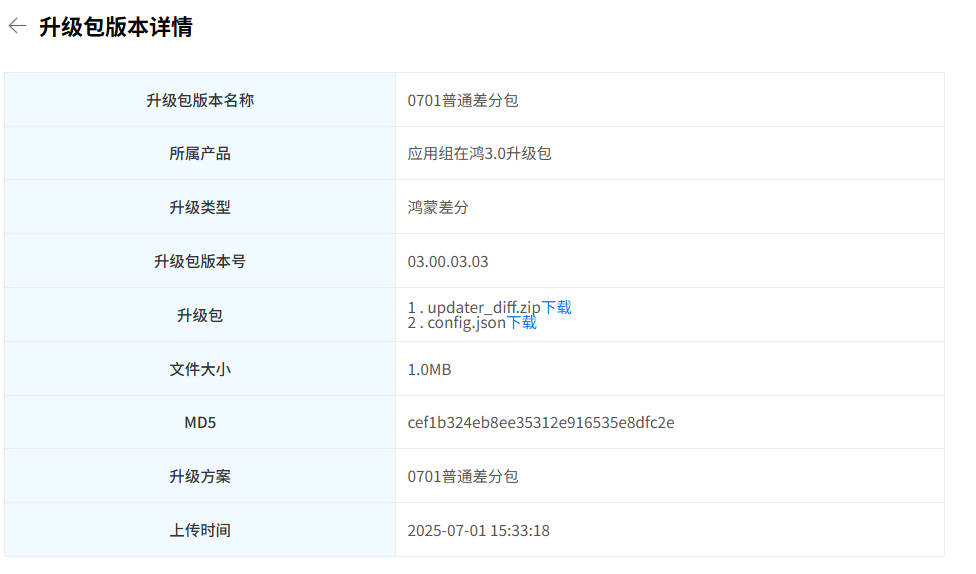This screenshot has width=976, height=574.
Task: Click the 升级包版本名称 label cell
Action: [x=200, y=100]
